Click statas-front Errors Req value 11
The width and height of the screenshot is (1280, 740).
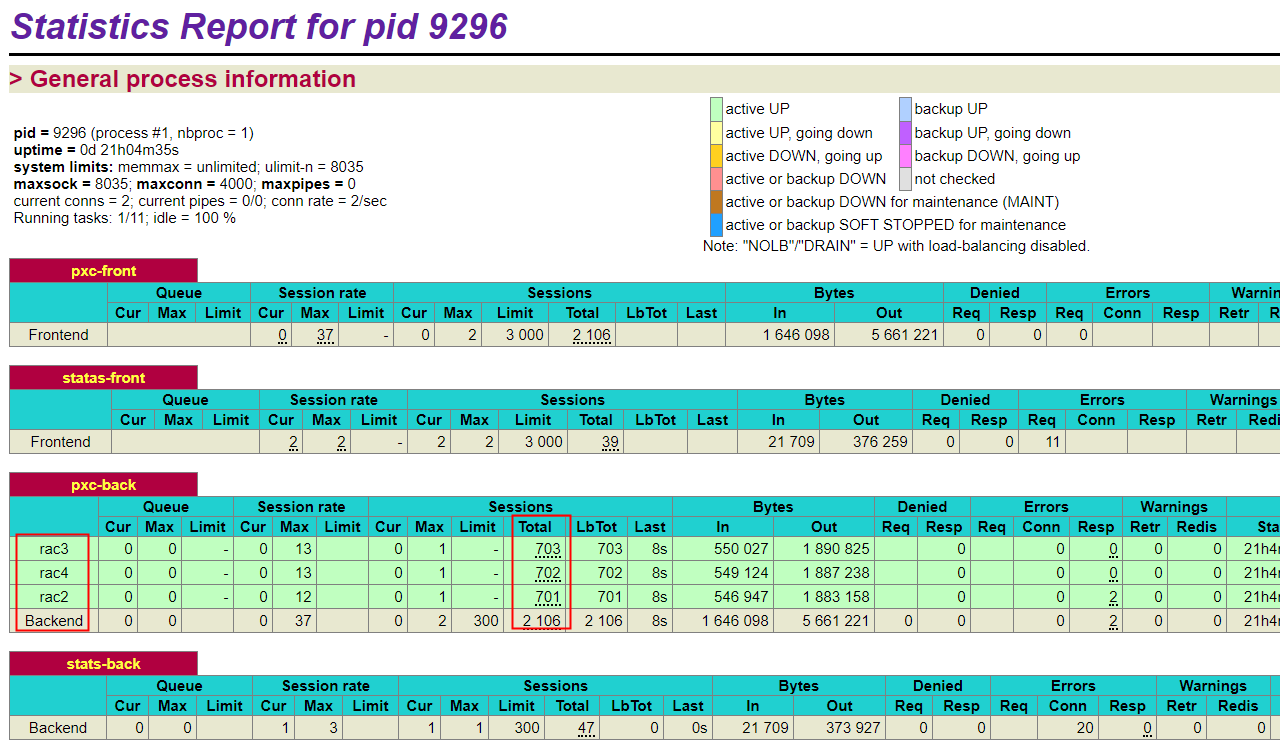point(1051,442)
